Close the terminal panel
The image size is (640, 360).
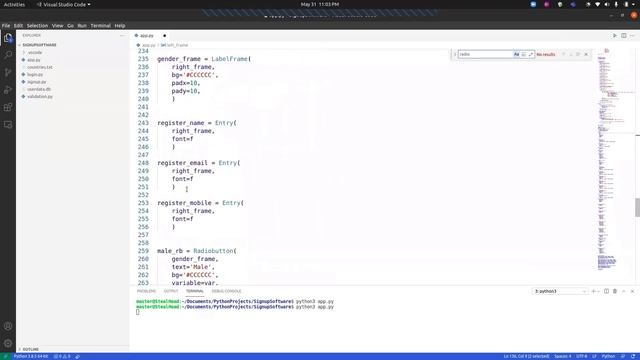(632, 291)
